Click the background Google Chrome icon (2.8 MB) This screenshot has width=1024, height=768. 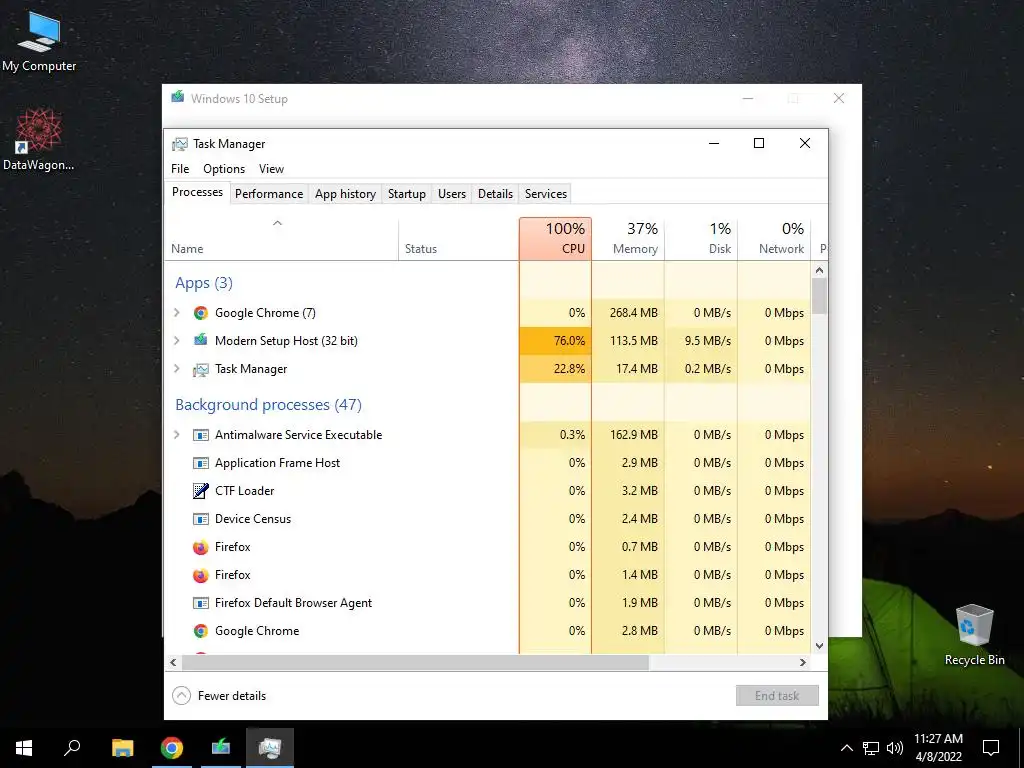[200, 631]
